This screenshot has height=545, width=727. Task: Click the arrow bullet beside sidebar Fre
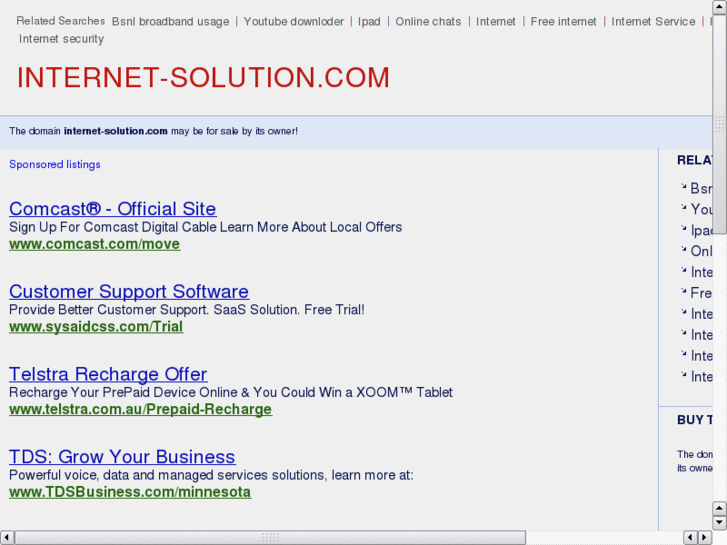(683, 291)
